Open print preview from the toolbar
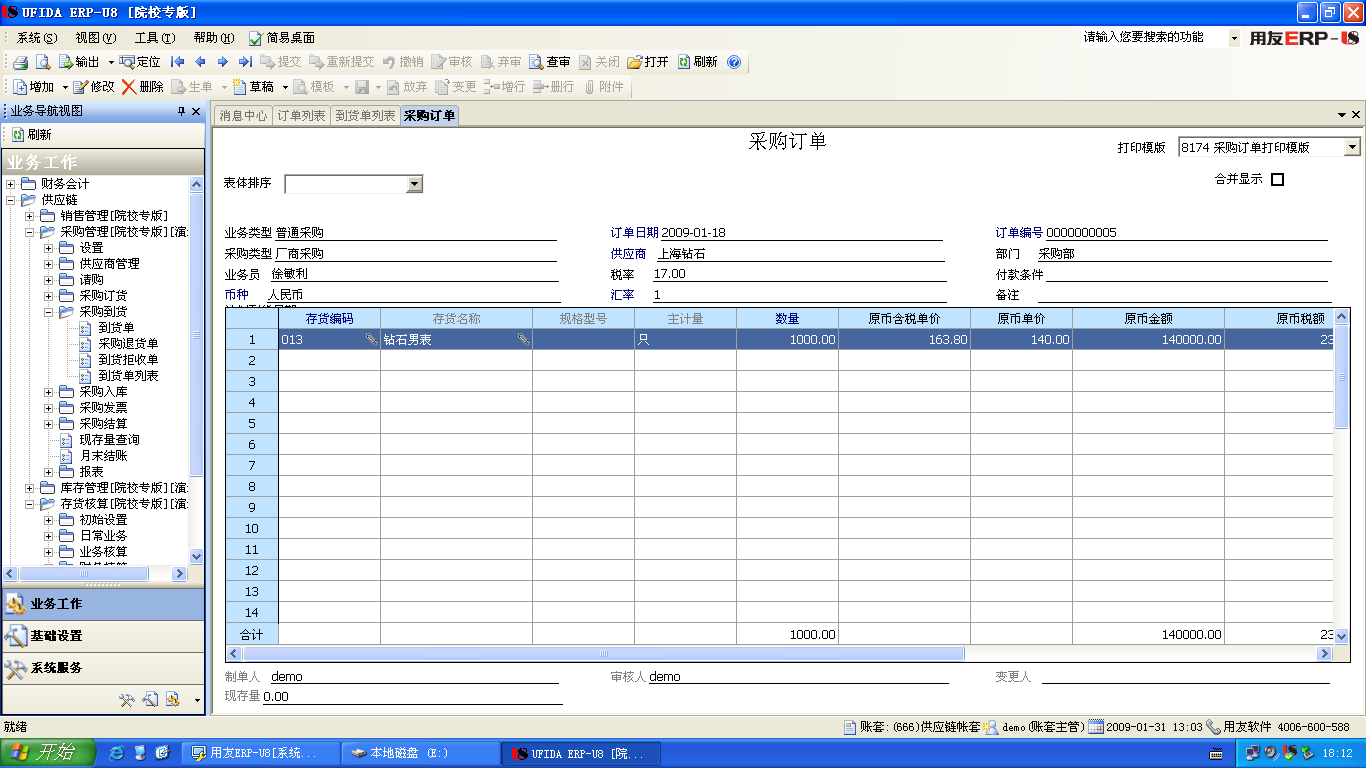Image resolution: width=1366 pixels, height=768 pixels. [43, 62]
